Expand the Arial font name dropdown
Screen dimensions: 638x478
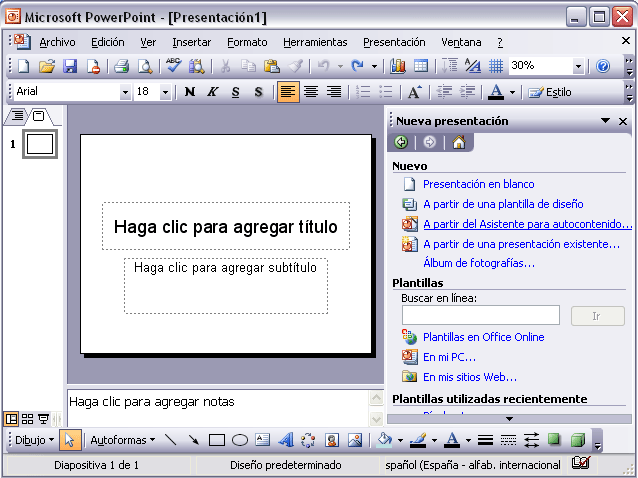pos(125,92)
